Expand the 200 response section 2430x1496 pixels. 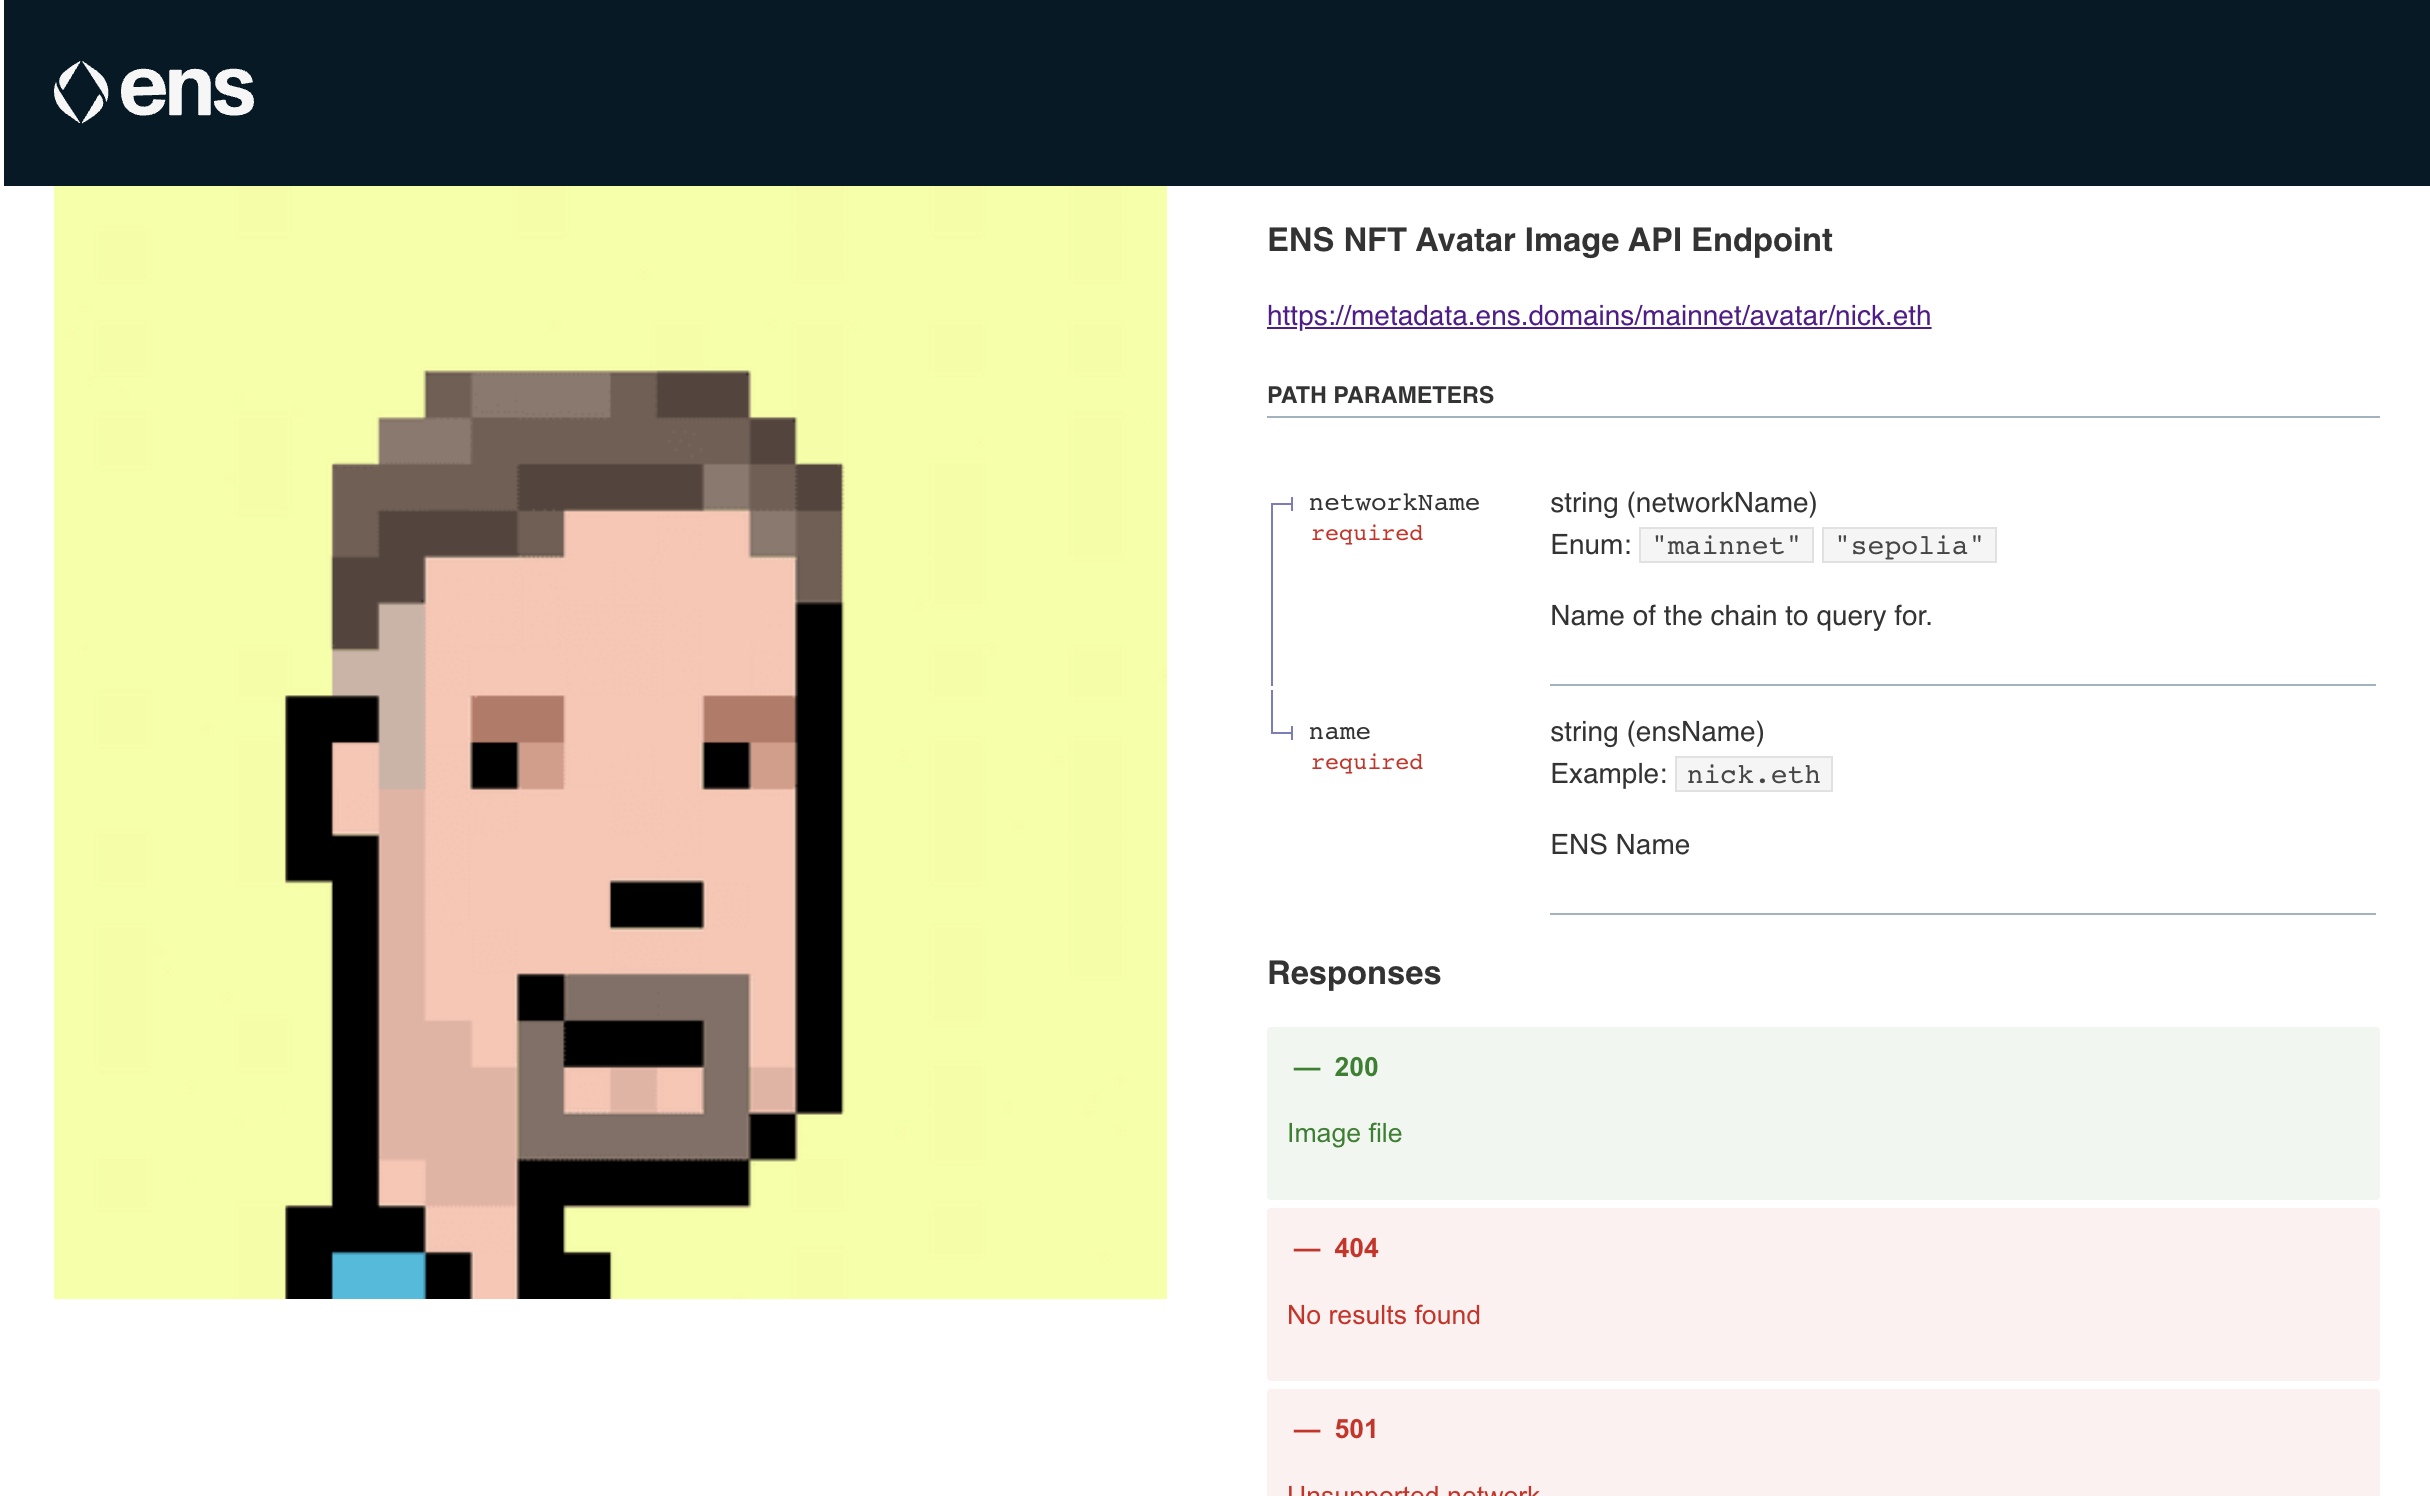(1355, 1067)
